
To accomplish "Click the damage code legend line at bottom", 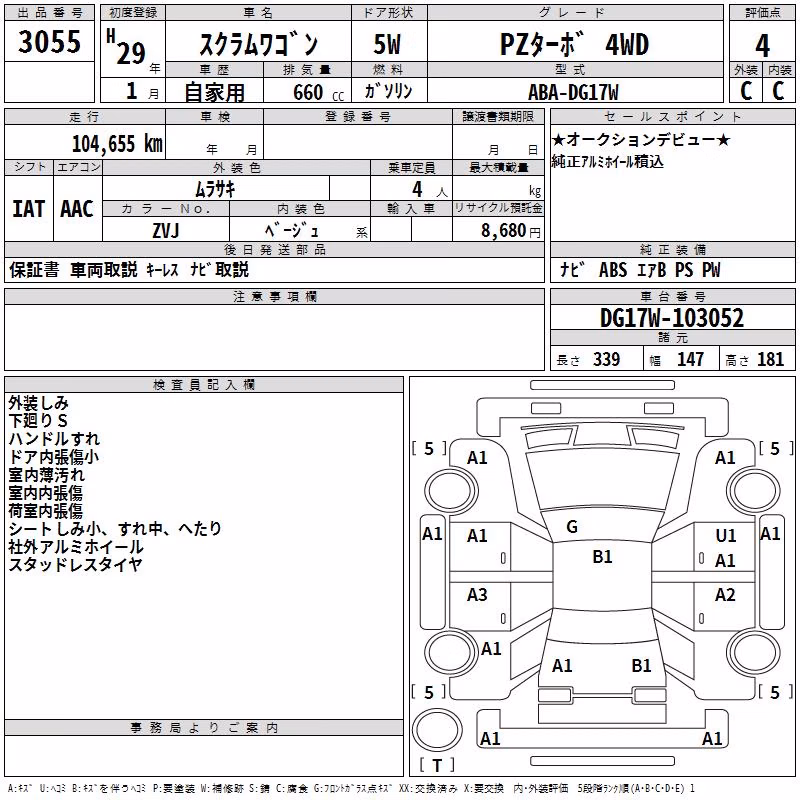I will click(351, 789).
